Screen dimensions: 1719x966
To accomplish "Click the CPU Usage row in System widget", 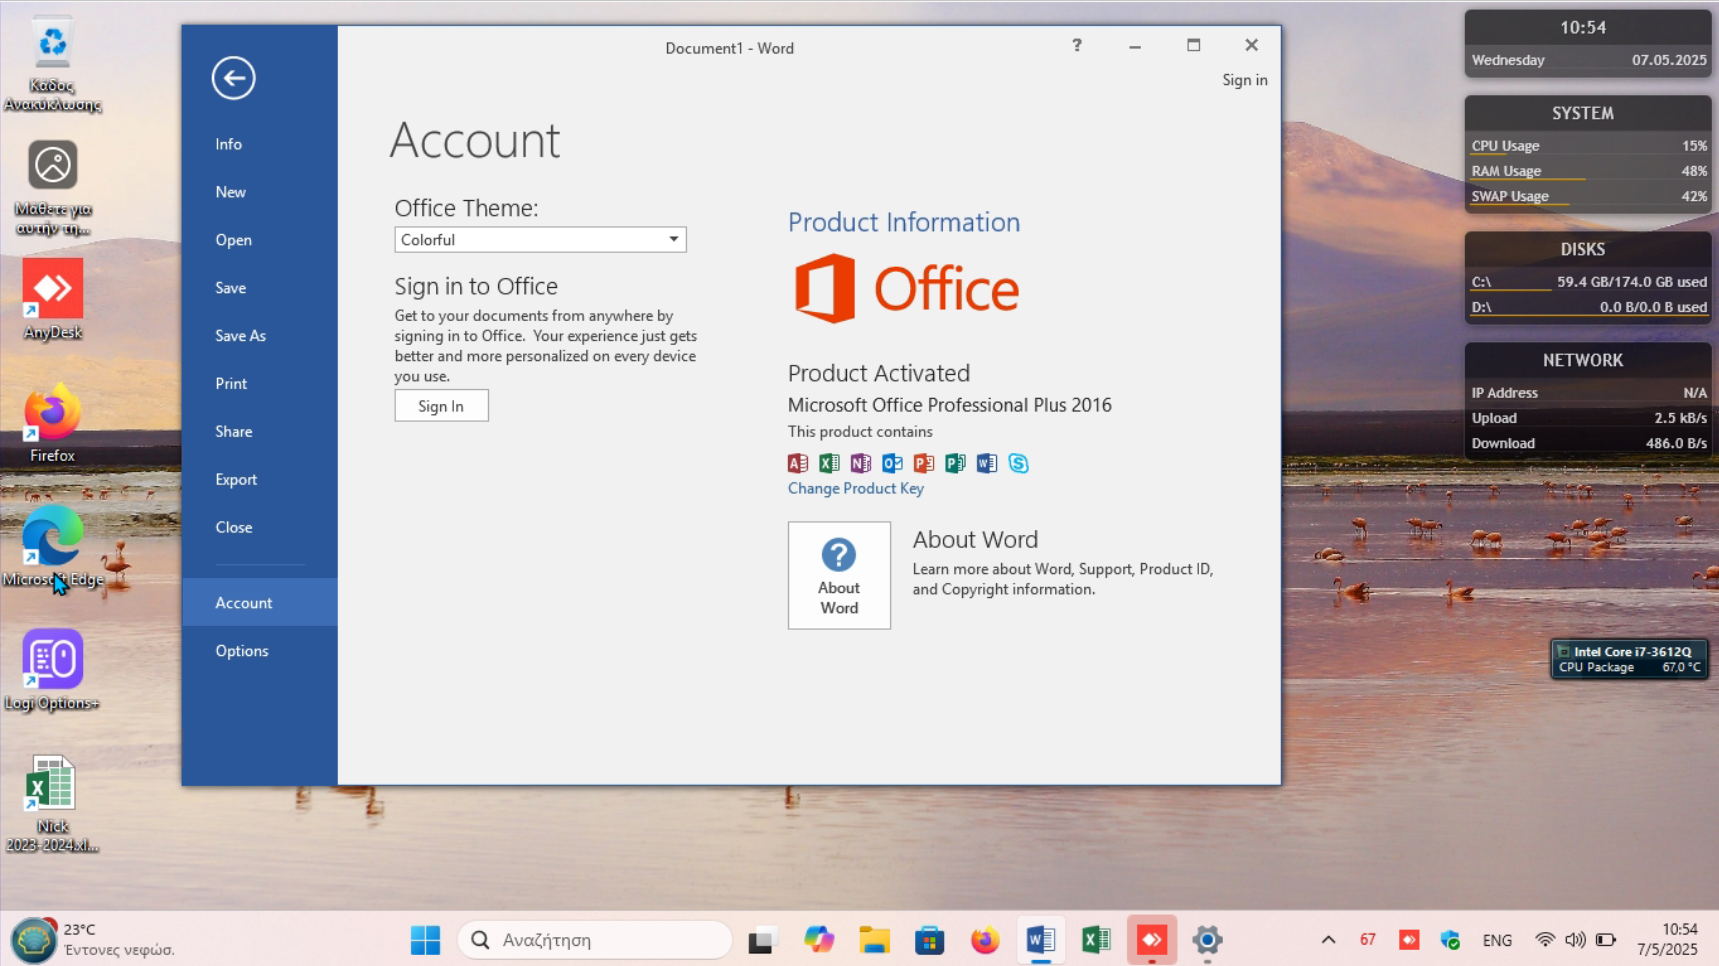I will click(1588, 146).
